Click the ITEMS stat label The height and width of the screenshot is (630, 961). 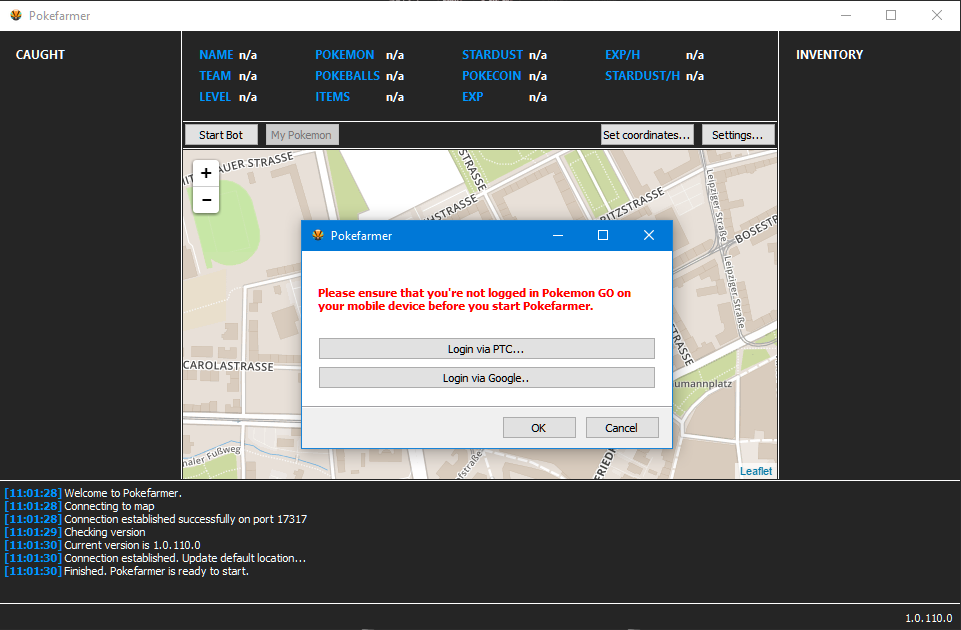click(x=332, y=97)
